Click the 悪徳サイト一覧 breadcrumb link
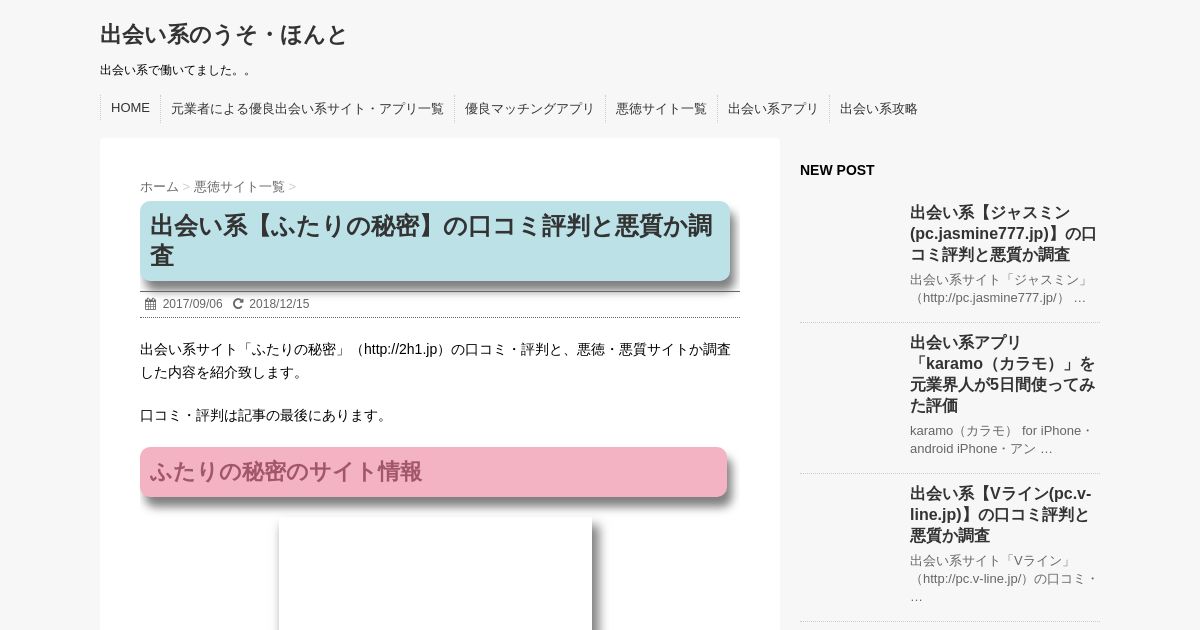This screenshot has width=1200, height=630. pos(239,187)
